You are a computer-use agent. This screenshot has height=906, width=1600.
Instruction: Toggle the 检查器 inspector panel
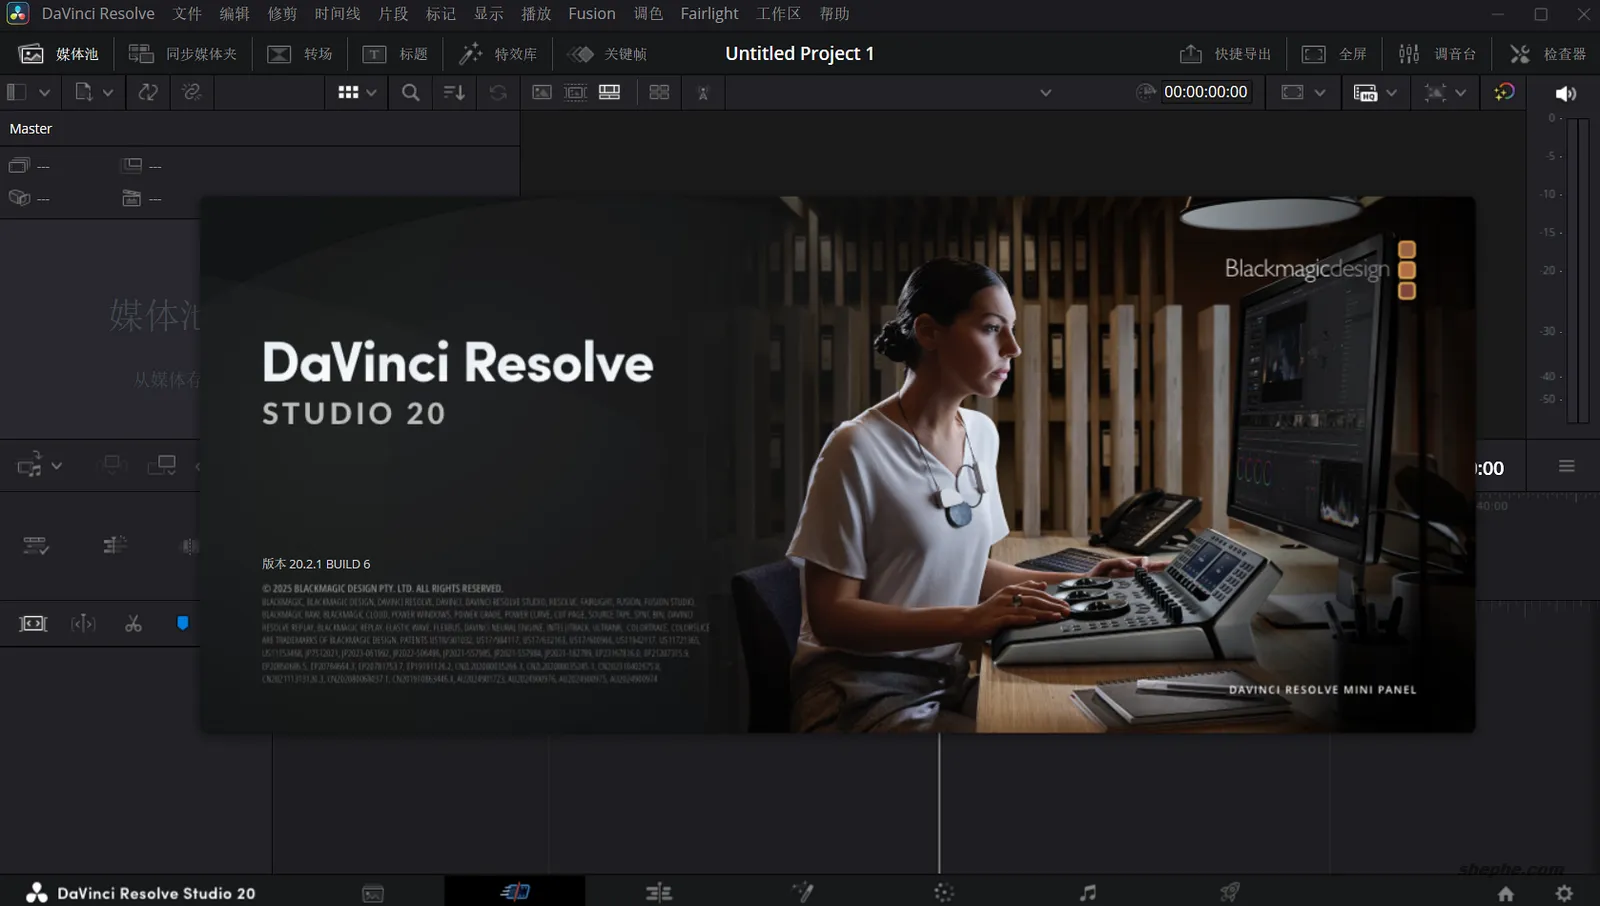point(1547,54)
